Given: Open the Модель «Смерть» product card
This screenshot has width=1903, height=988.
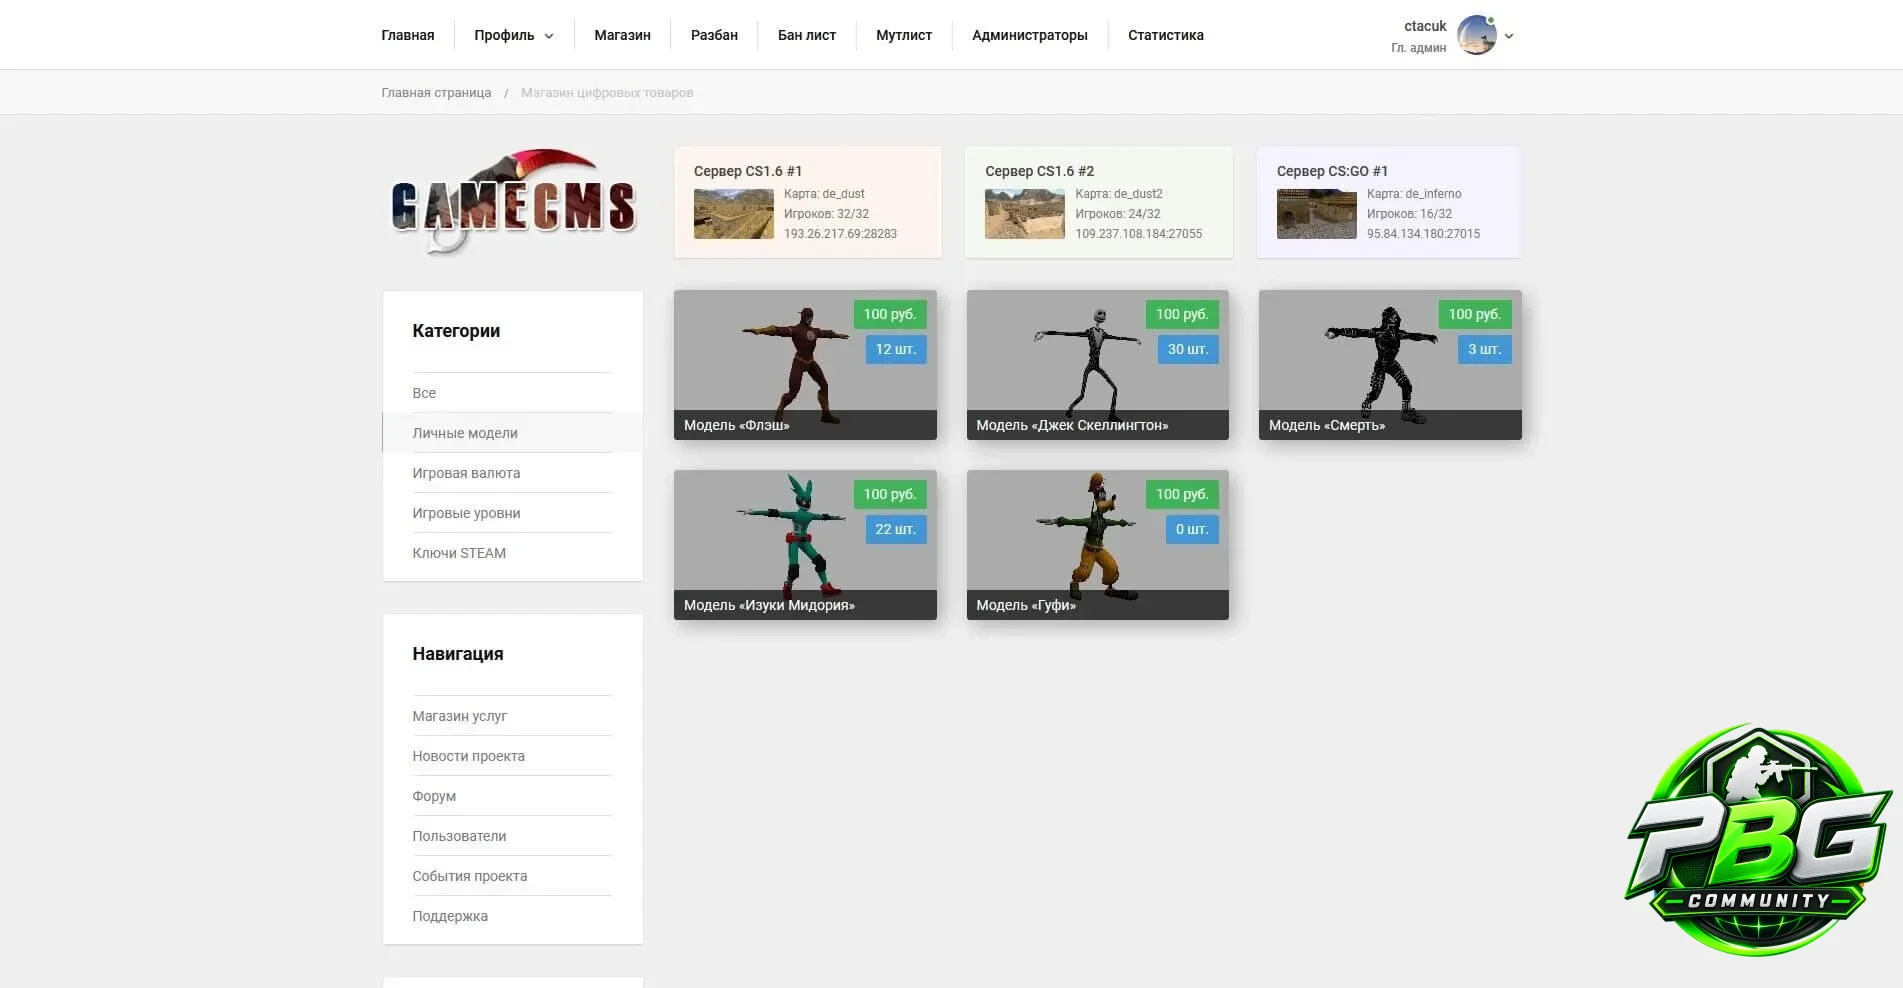Looking at the screenshot, I should 1390,365.
